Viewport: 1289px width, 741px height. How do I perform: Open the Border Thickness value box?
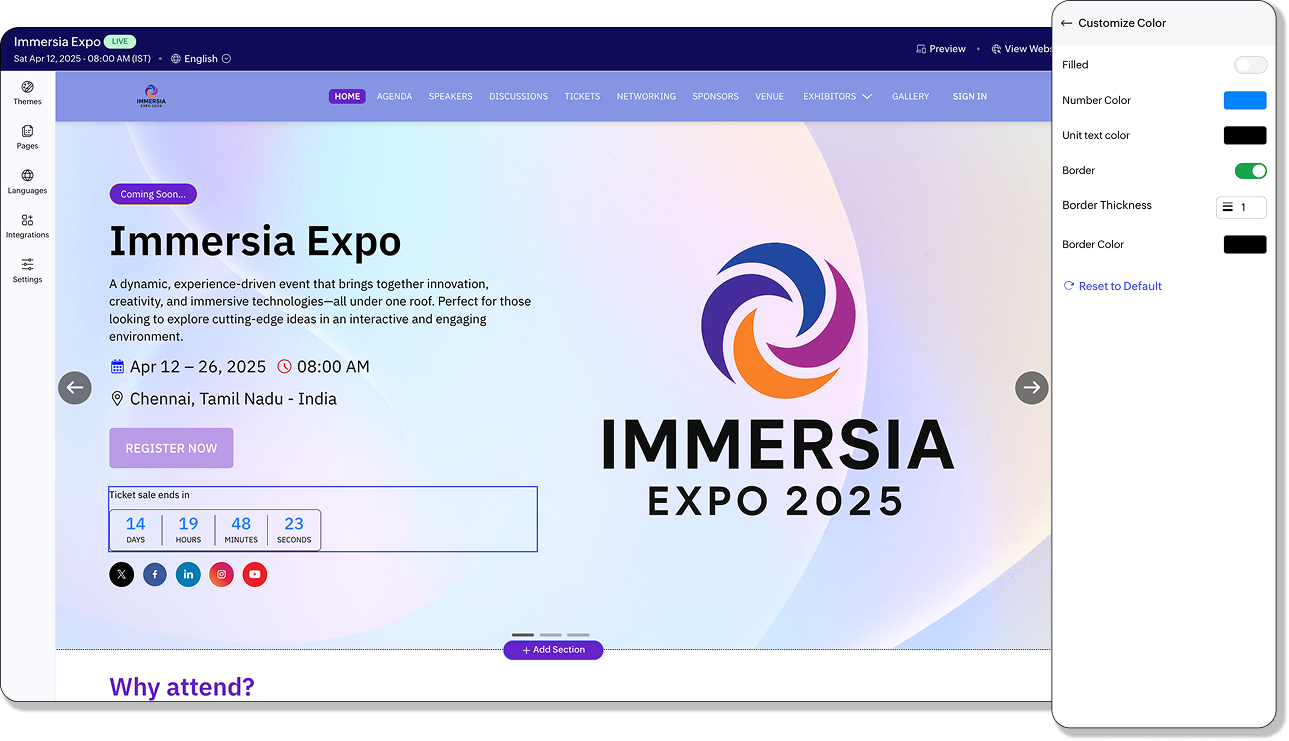(1241, 207)
